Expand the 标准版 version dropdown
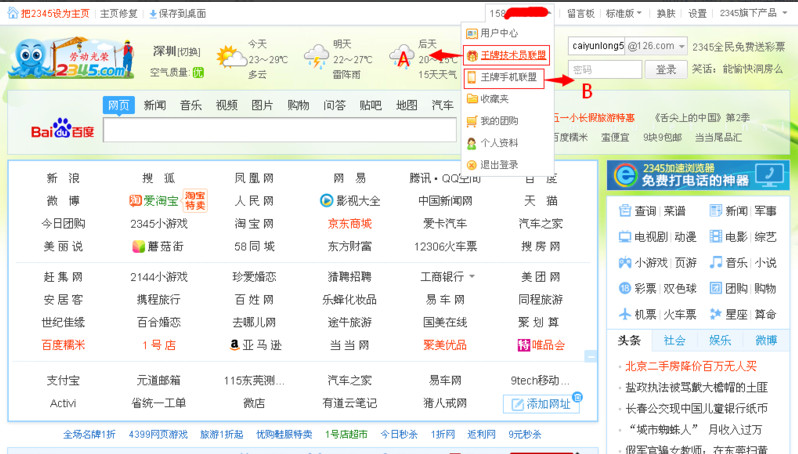The height and width of the screenshot is (454, 798). (623, 13)
